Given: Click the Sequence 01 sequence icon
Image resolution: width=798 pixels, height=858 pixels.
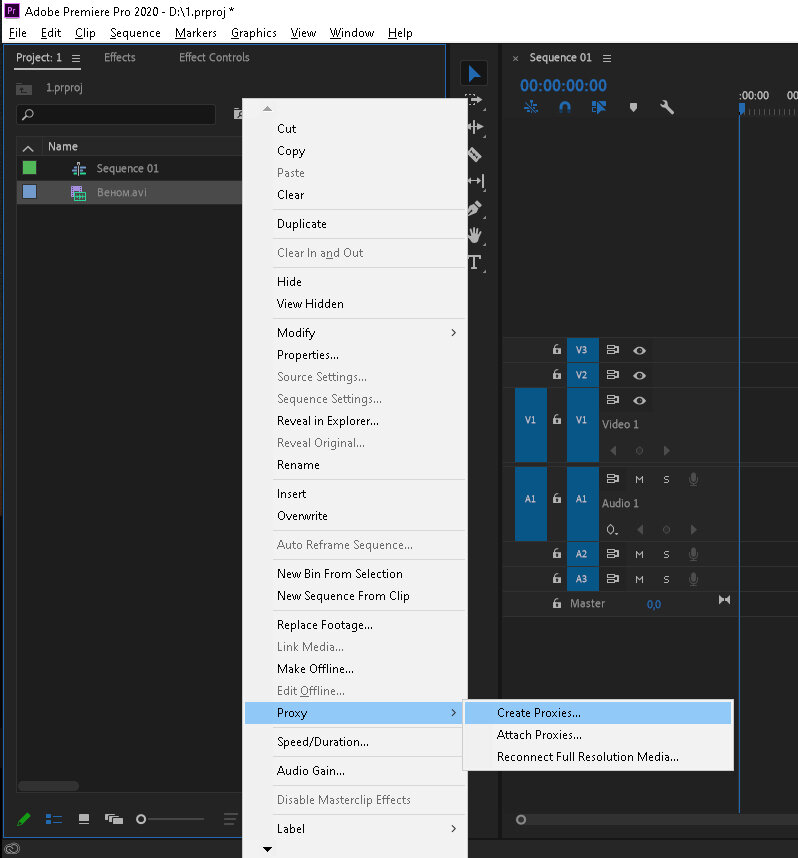Looking at the screenshot, I should click(x=79, y=169).
